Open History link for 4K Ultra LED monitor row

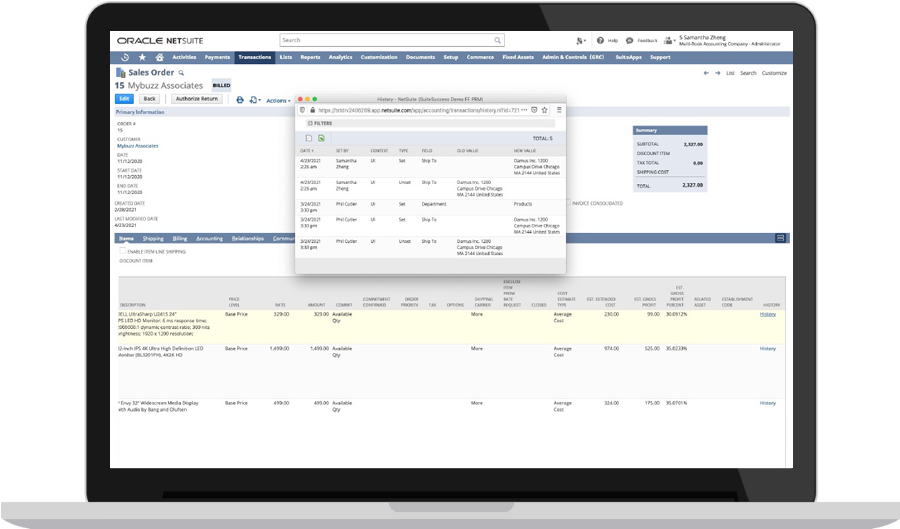(x=767, y=349)
